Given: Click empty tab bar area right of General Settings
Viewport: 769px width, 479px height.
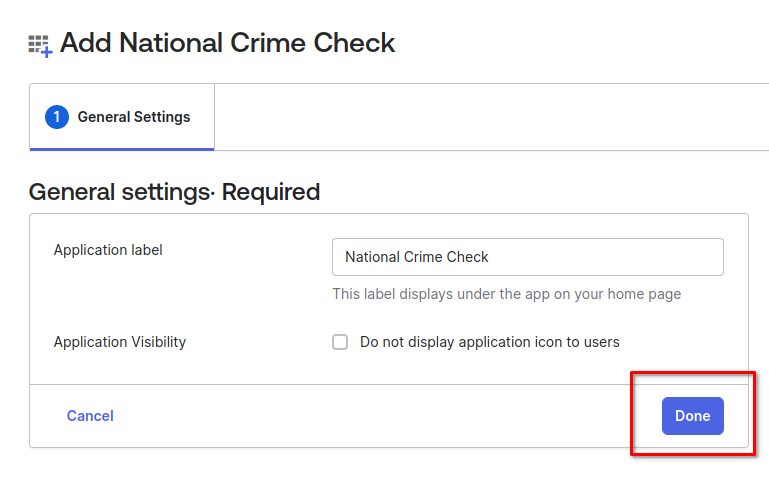Looking at the screenshot, I should pos(490,117).
